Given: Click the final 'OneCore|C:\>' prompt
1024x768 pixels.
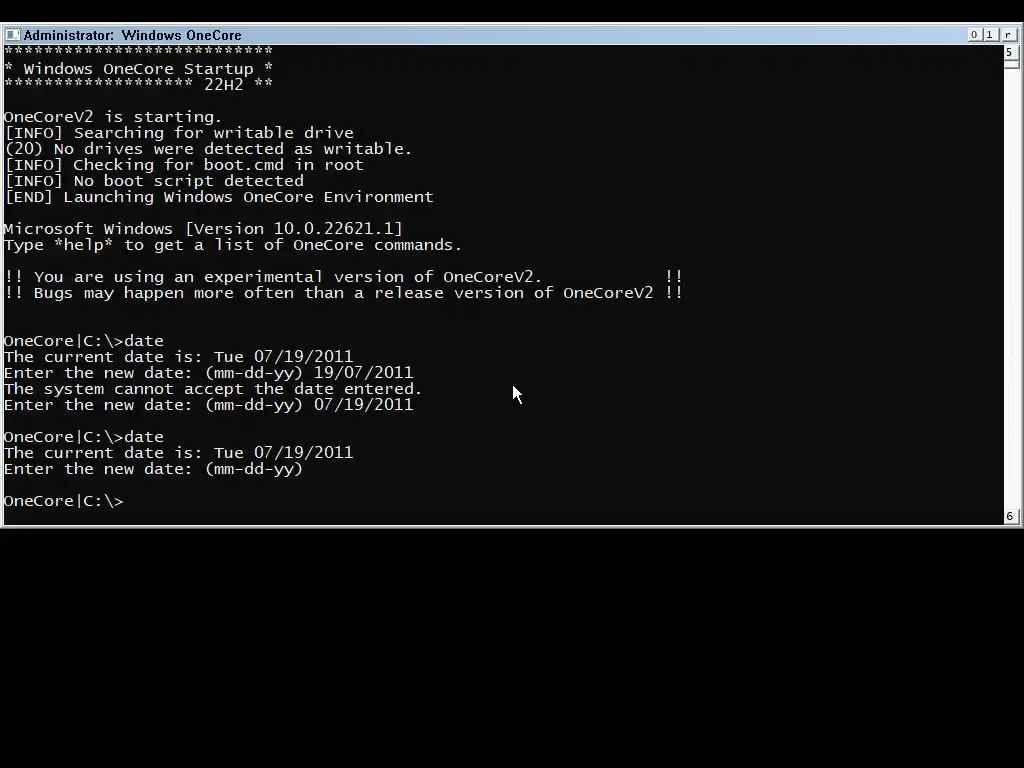Looking at the screenshot, I should point(63,501).
